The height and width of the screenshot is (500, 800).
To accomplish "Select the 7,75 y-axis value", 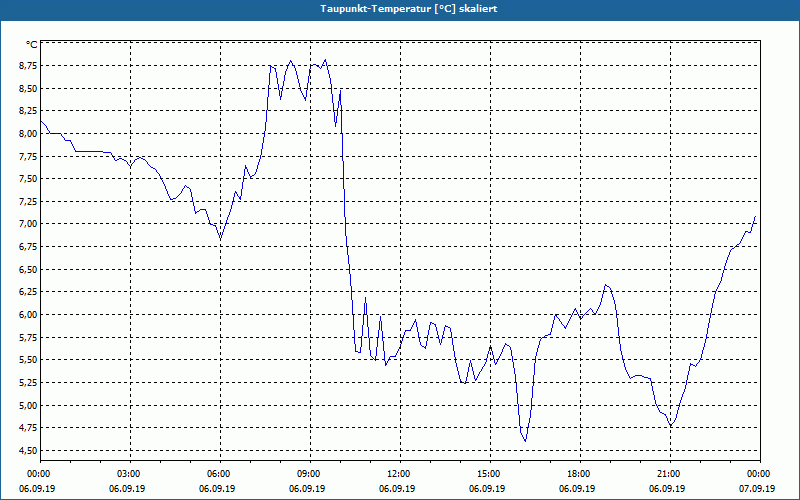I will click(x=28, y=156).
